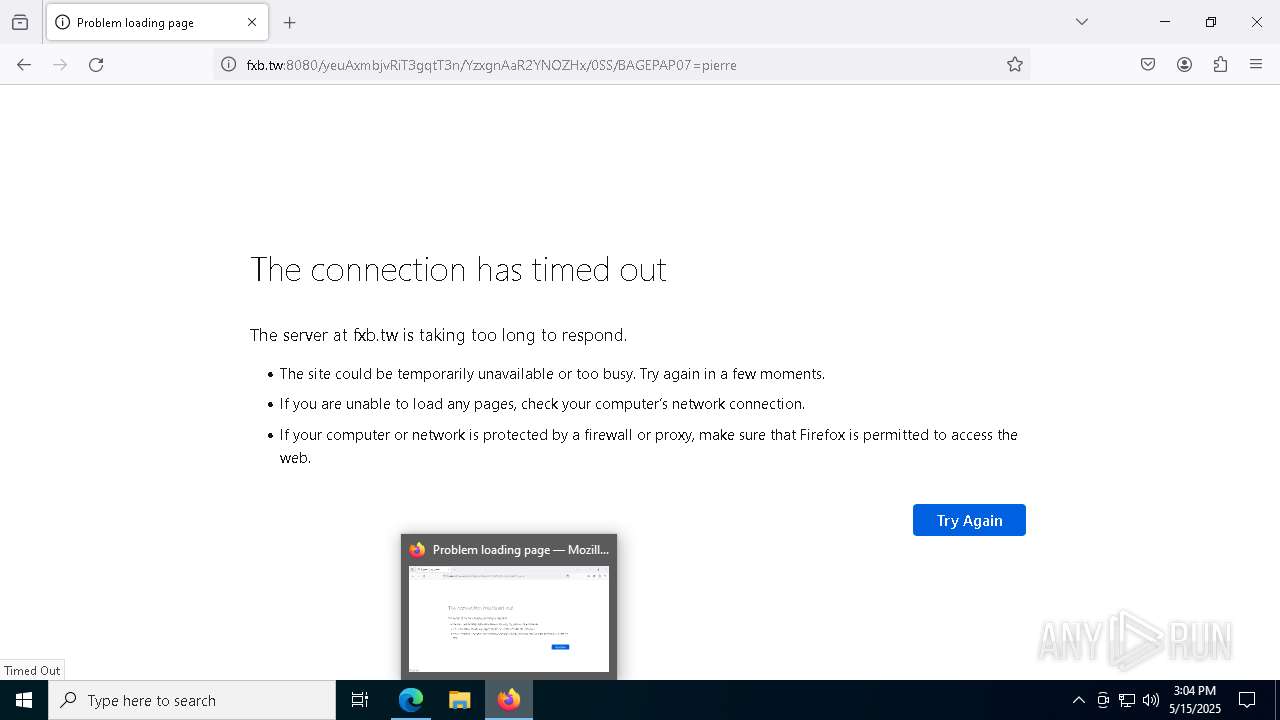This screenshot has height=720, width=1280.
Task: Open the Problem loading page window thumbnail
Action: (509, 608)
